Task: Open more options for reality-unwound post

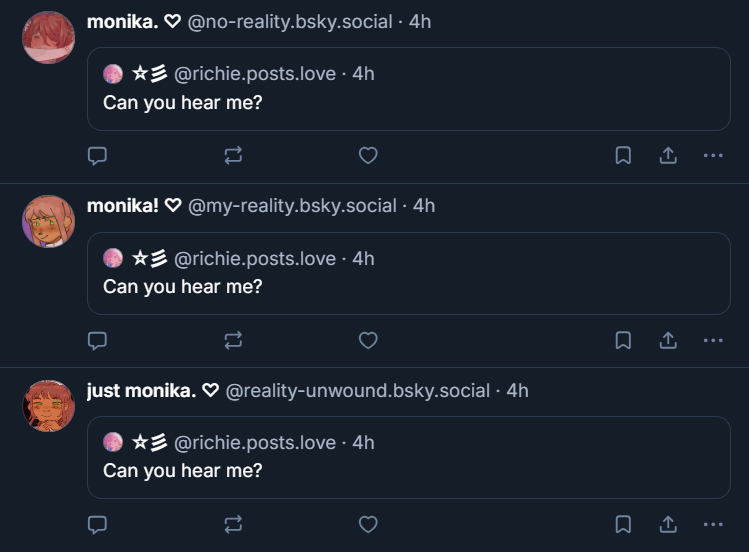Action: (713, 524)
